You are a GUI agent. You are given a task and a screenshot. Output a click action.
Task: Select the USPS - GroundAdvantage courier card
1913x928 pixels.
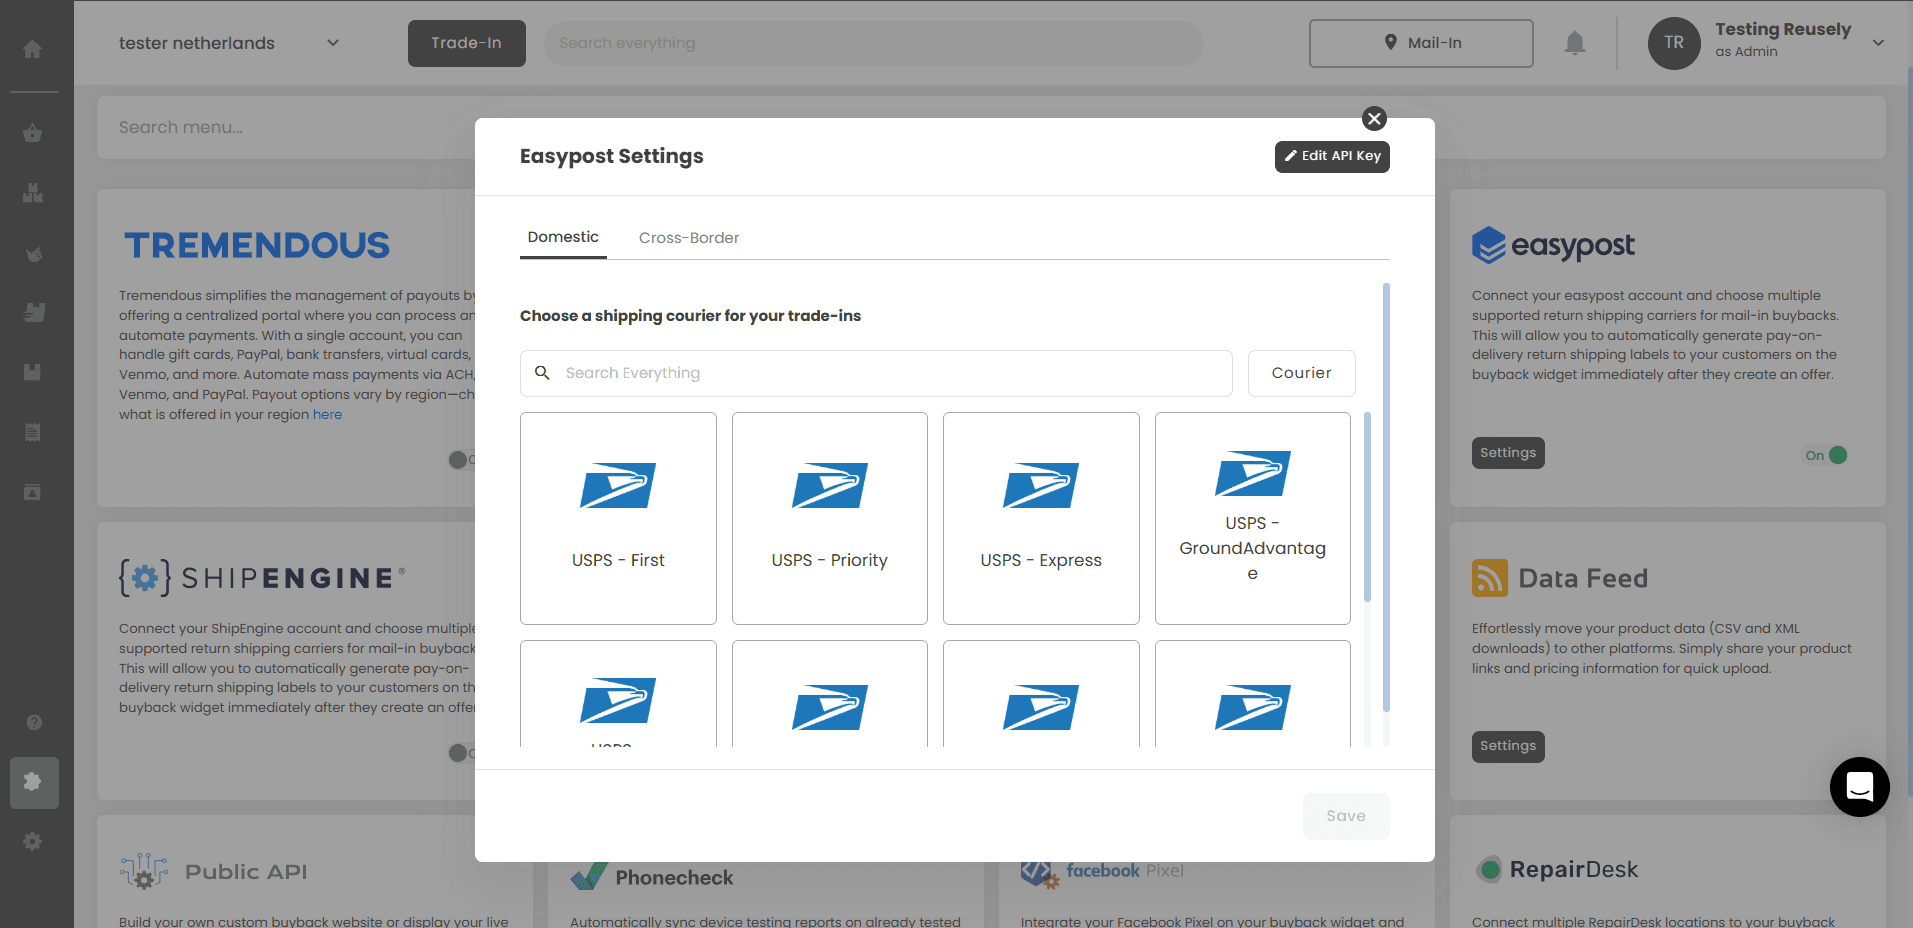point(1253,518)
